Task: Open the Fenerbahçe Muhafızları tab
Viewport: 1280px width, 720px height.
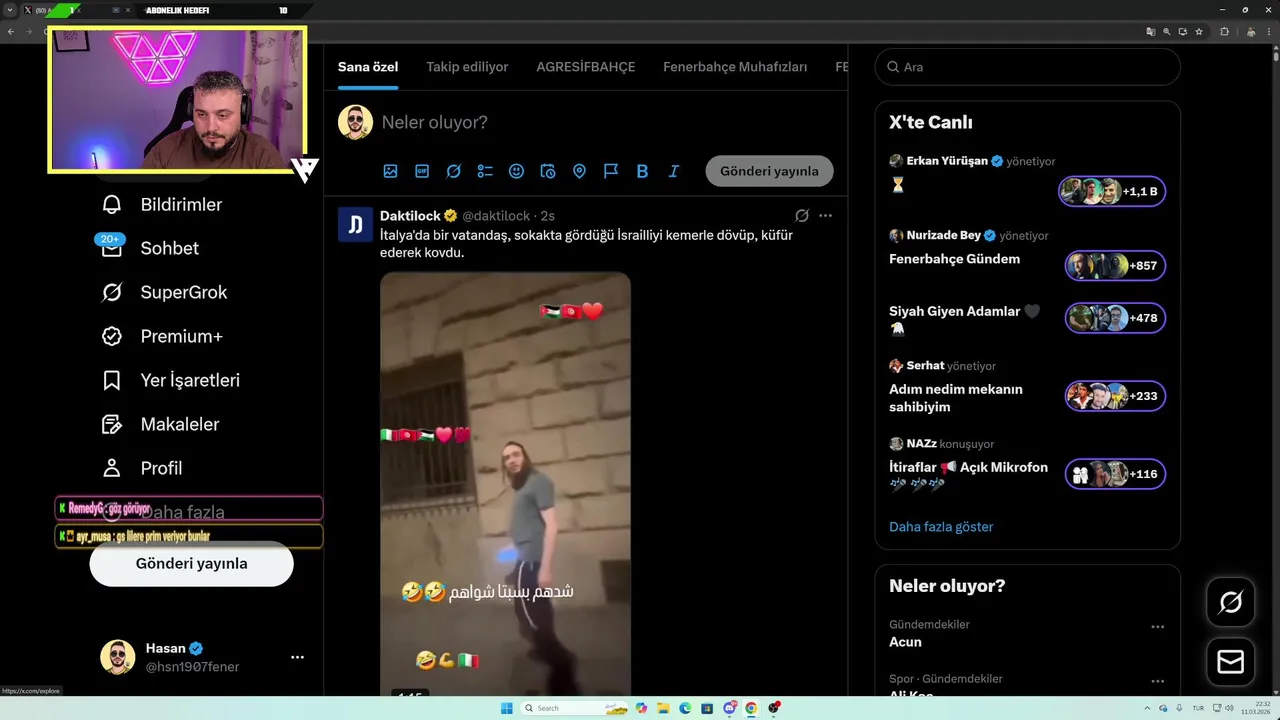Action: coord(735,67)
